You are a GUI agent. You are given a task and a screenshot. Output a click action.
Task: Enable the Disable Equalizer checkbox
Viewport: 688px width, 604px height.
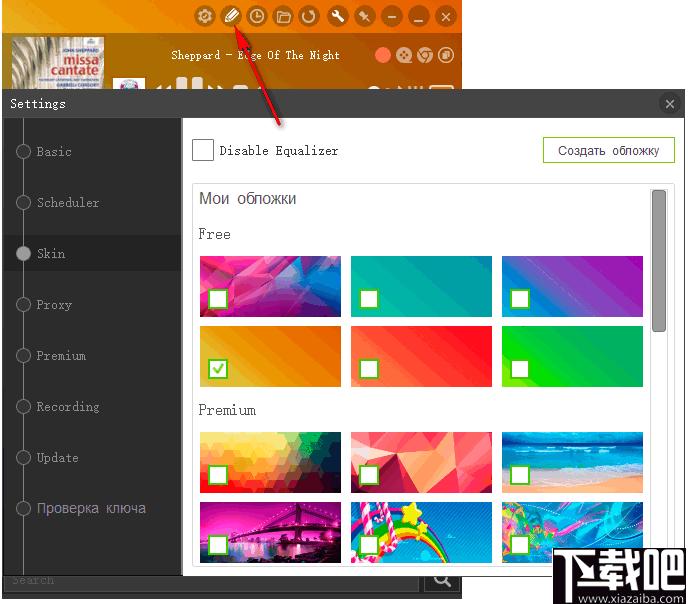pyautogui.click(x=203, y=150)
